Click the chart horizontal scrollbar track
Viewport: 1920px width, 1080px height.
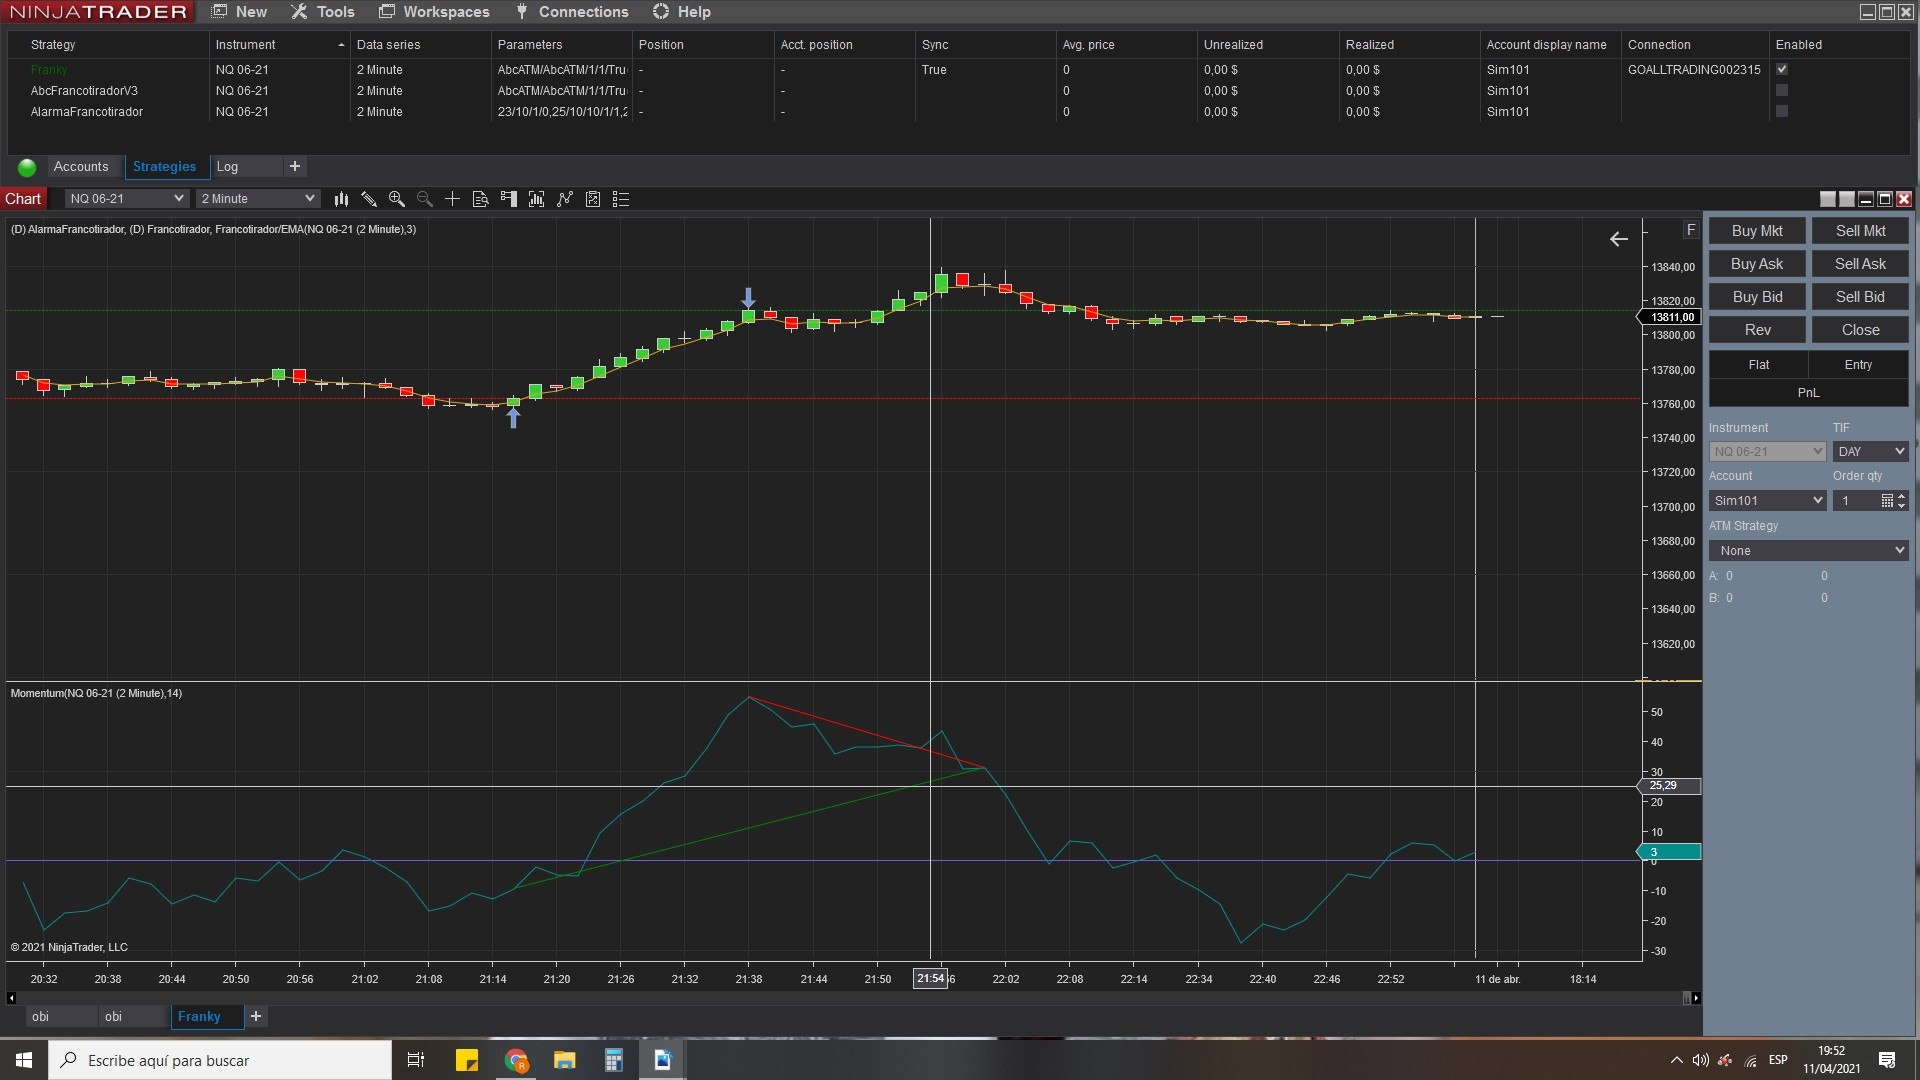click(x=850, y=998)
